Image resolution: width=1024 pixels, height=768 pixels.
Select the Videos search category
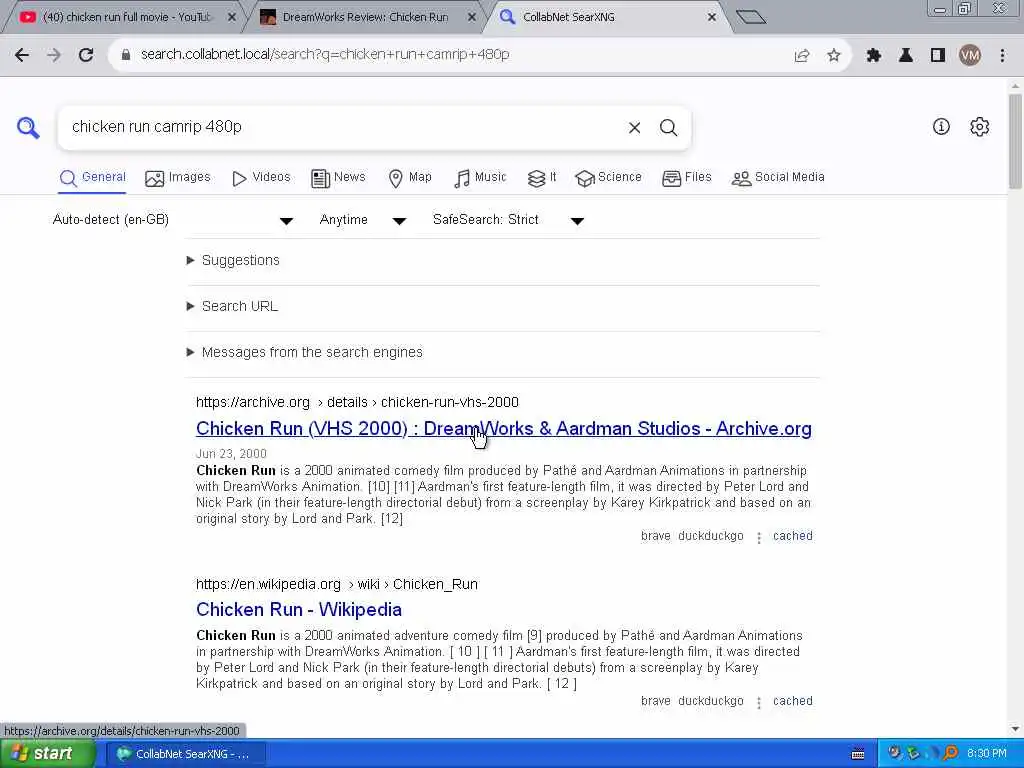261,178
